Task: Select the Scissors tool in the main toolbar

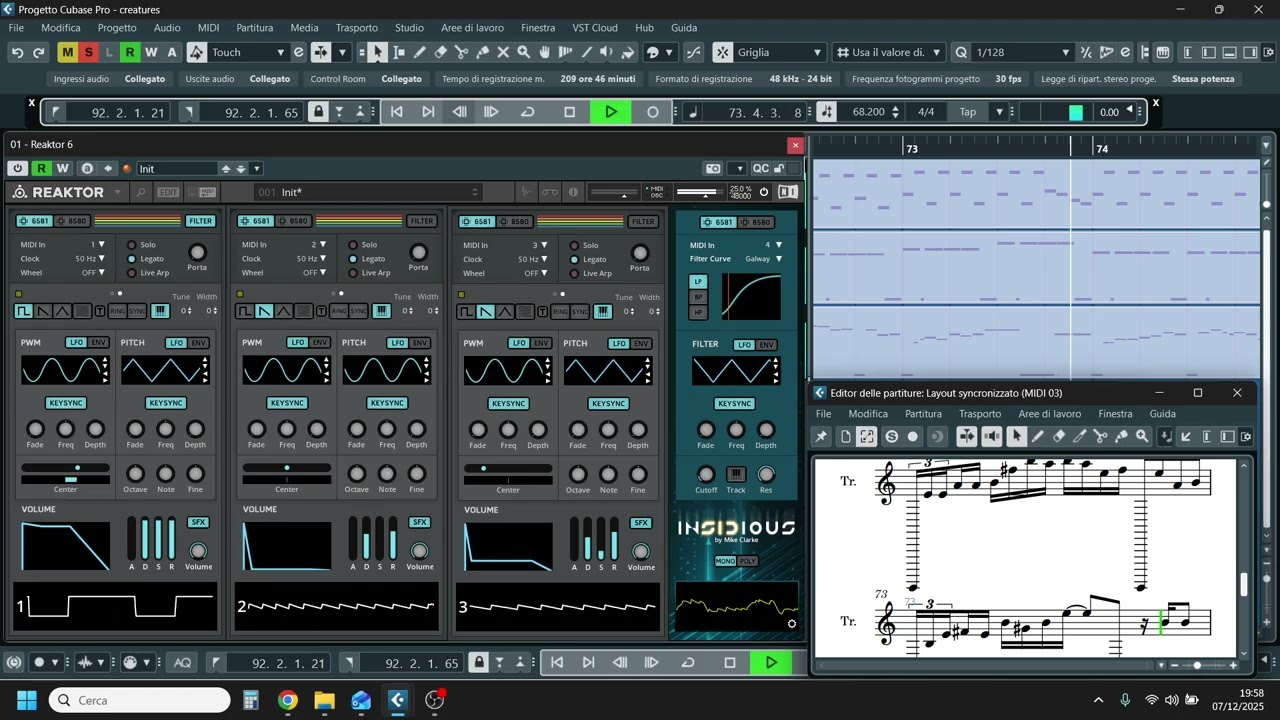Action: [461, 52]
